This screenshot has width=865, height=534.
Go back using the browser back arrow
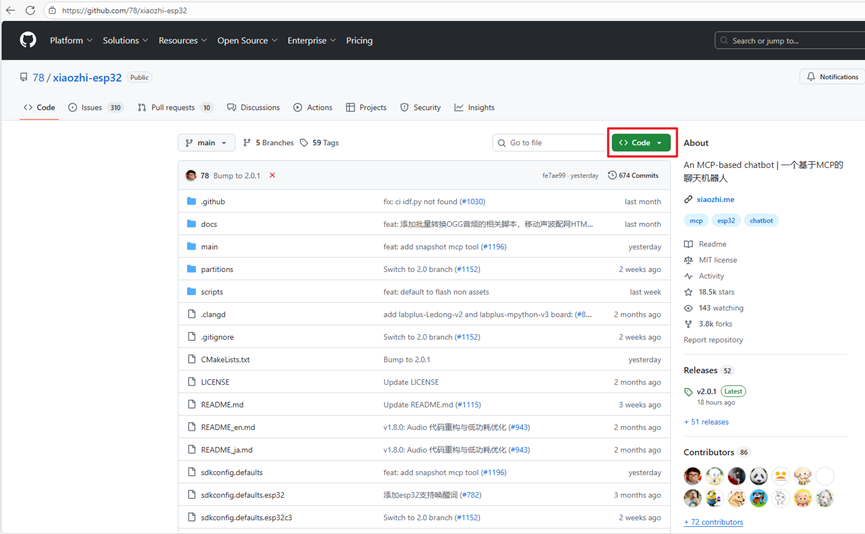10,10
